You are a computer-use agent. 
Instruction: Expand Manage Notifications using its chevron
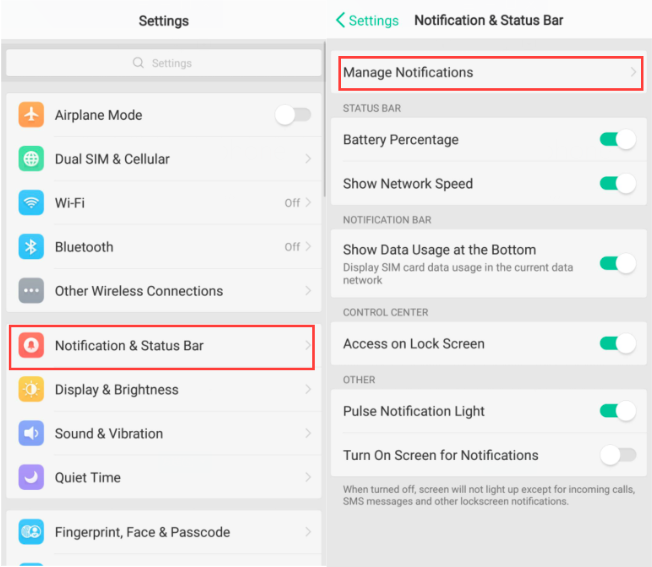pyautogui.click(x=633, y=72)
